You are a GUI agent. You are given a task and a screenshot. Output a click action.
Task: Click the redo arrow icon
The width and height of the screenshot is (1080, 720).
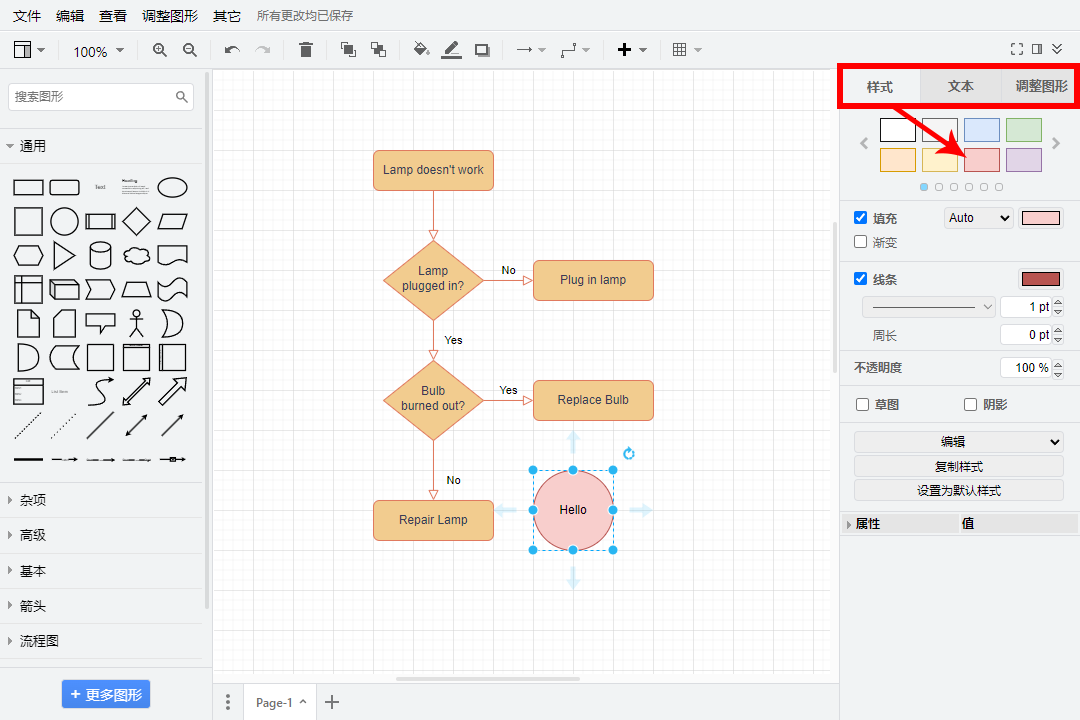click(x=262, y=50)
